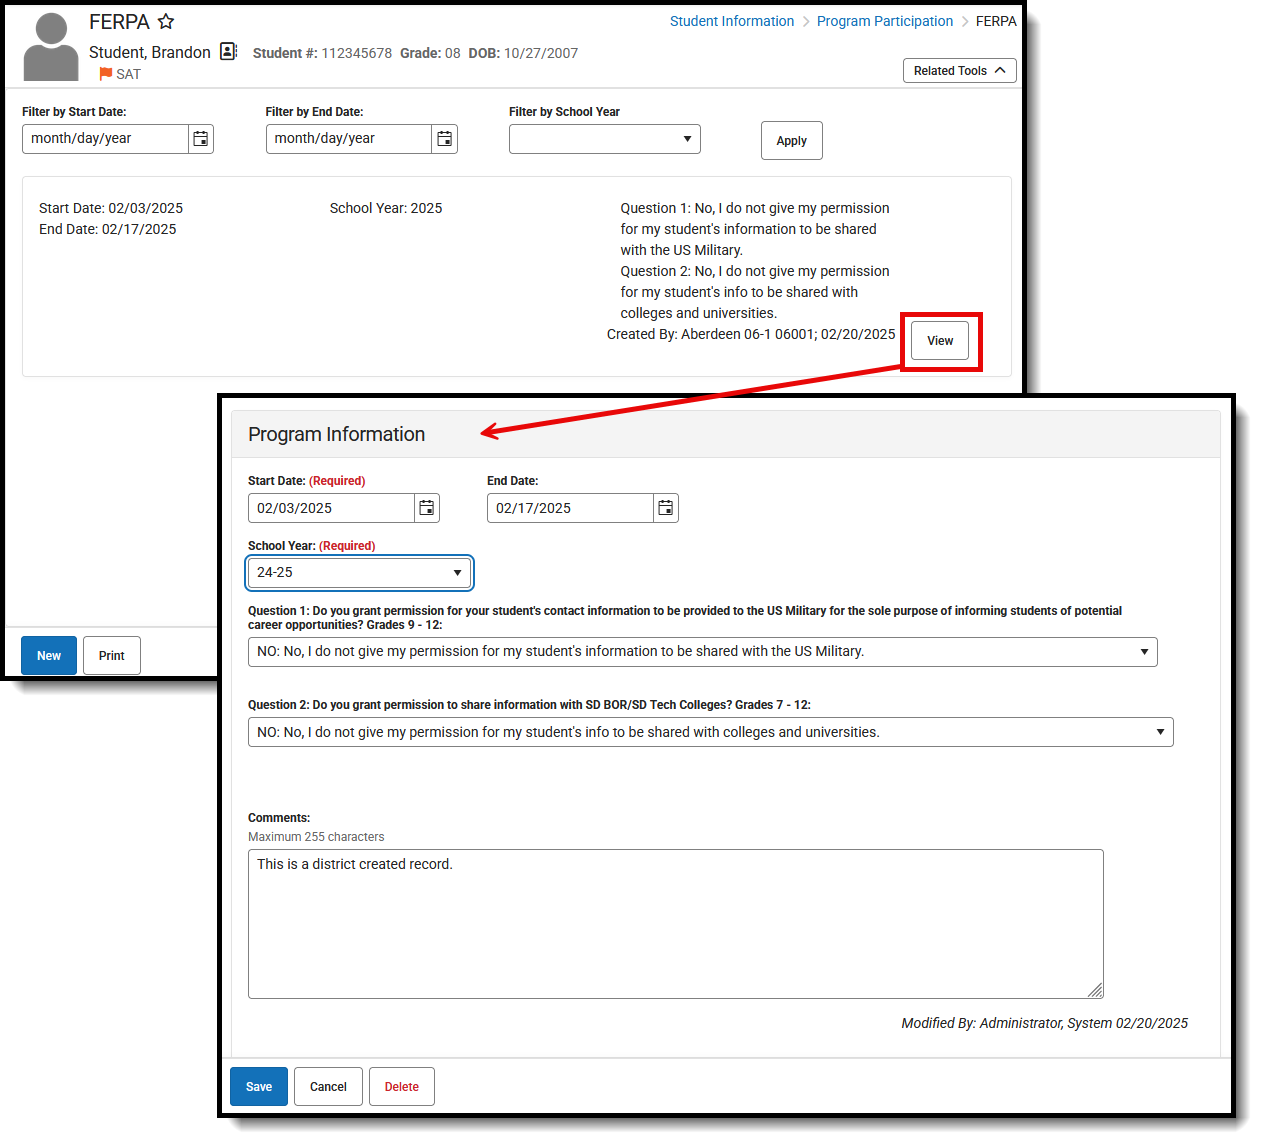This screenshot has width=1261, height=1143.
Task: Click the Apply filter button
Action: pos(791,140)
